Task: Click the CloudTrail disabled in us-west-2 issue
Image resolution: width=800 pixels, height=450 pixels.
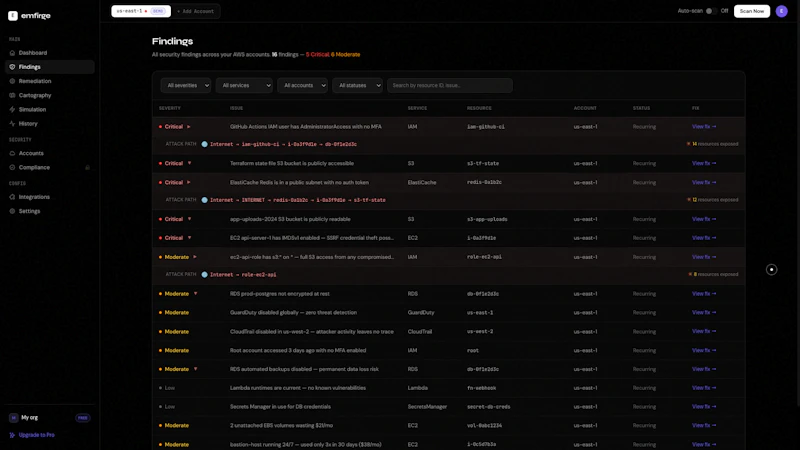Action: [312, 332]
